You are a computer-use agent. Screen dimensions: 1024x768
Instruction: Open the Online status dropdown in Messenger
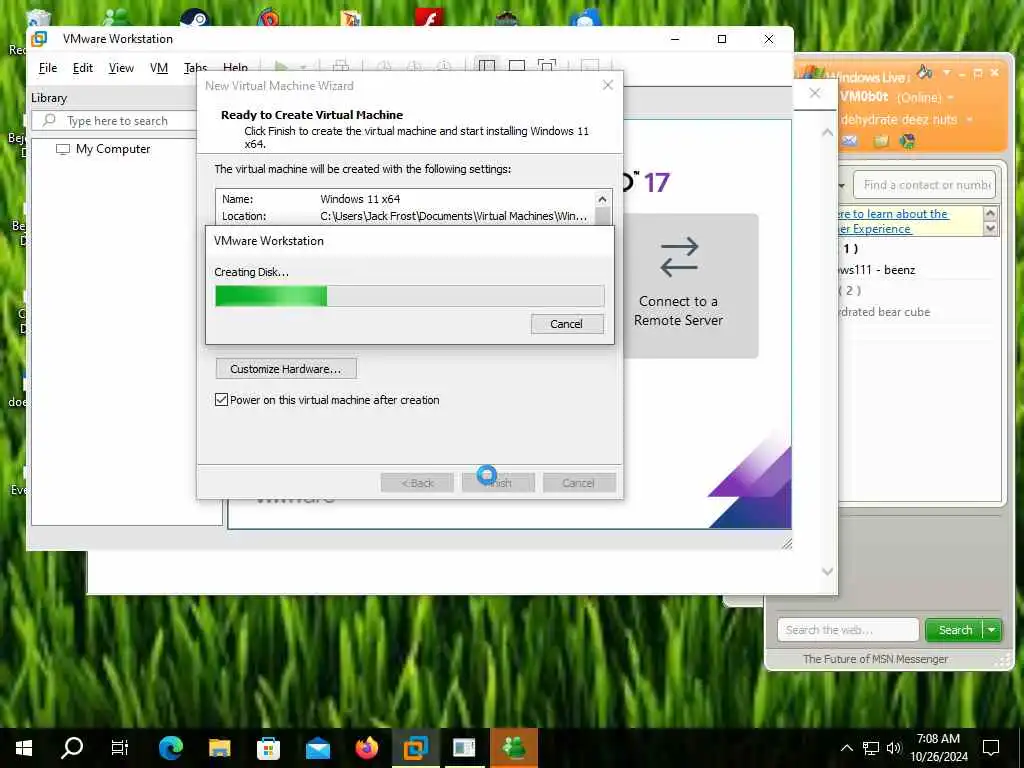951,98
